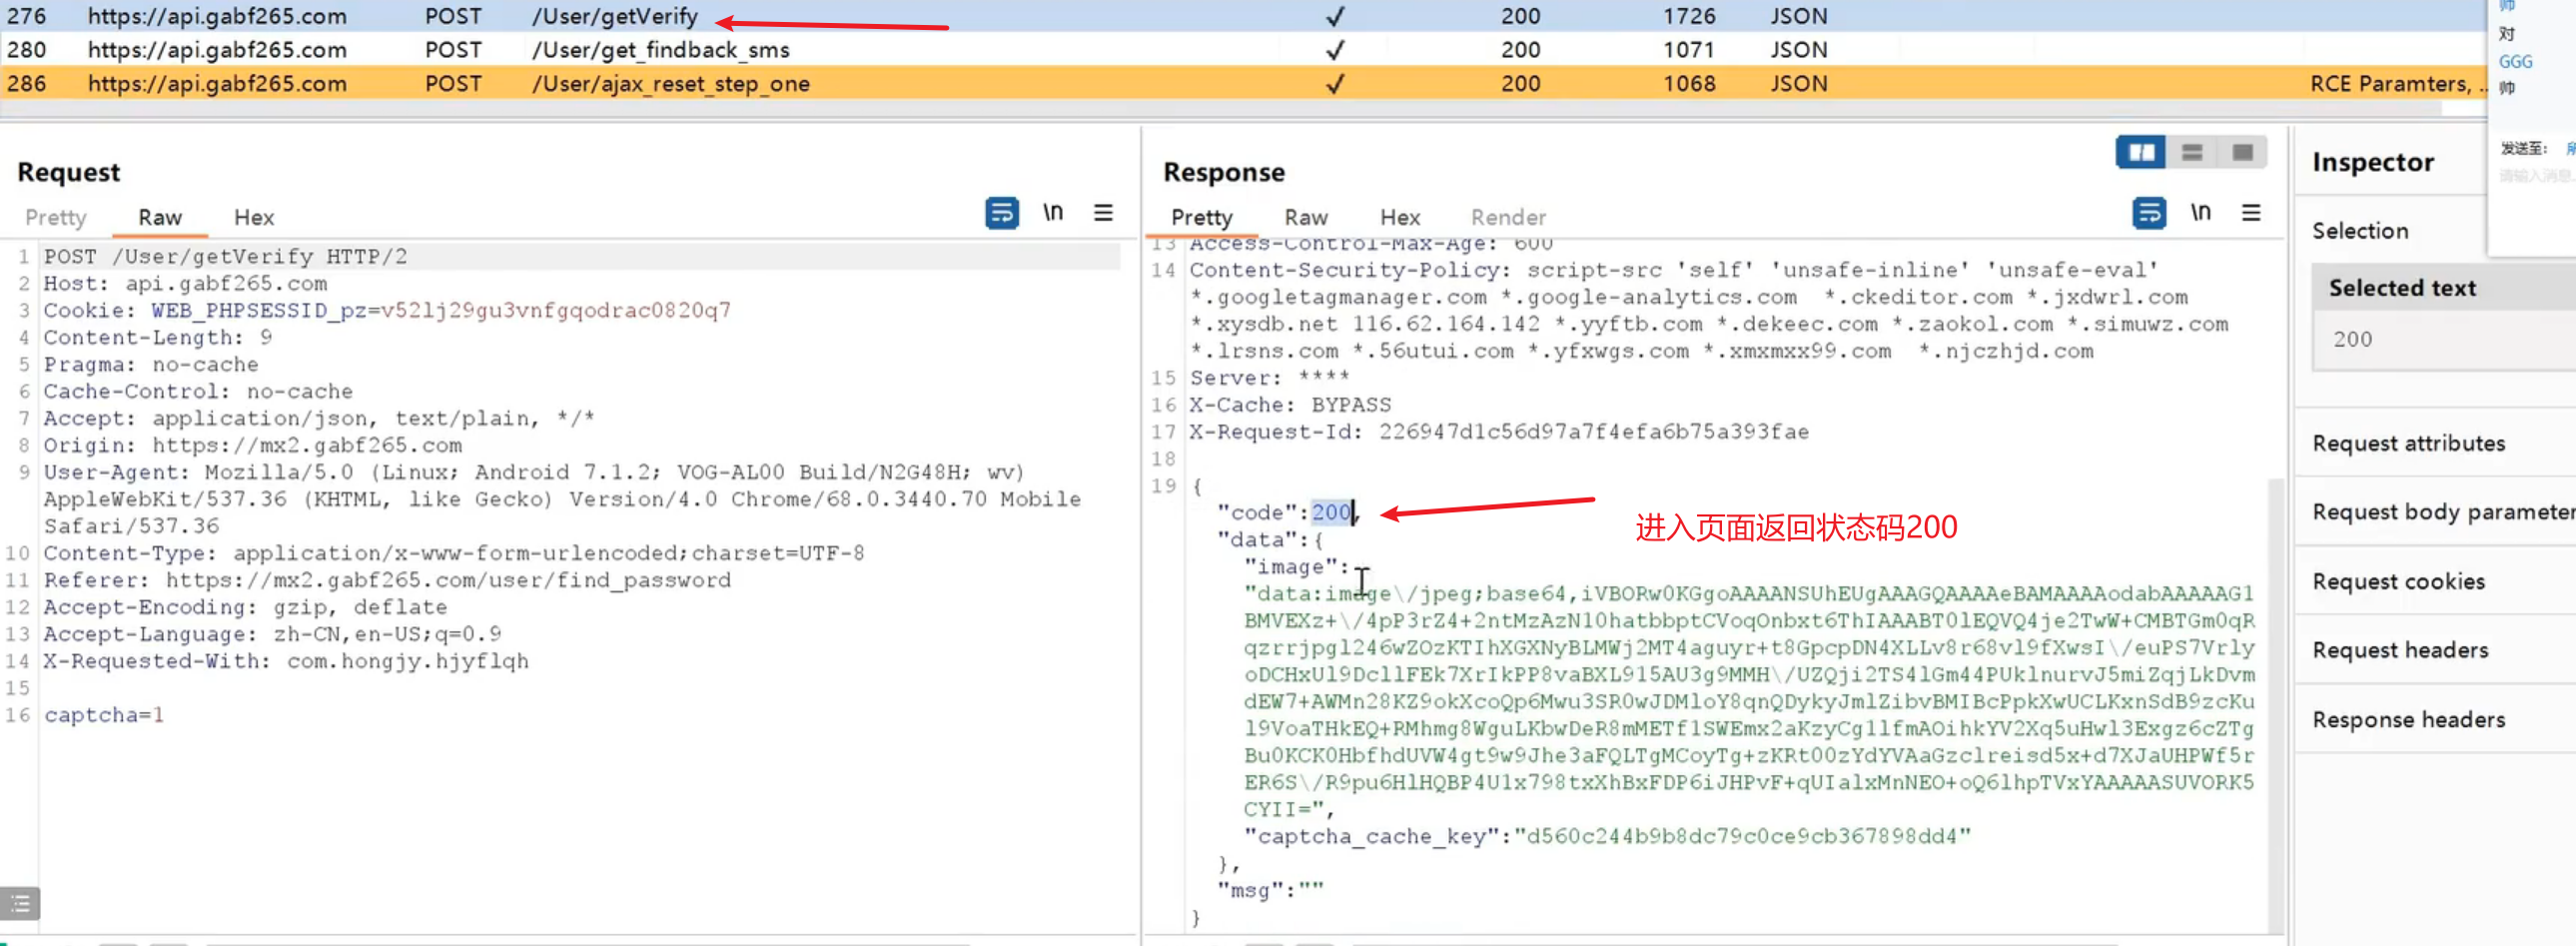Select side-by-side split layout view
This screenshot has height=946, width=2576.
(x=2141, y=152)
